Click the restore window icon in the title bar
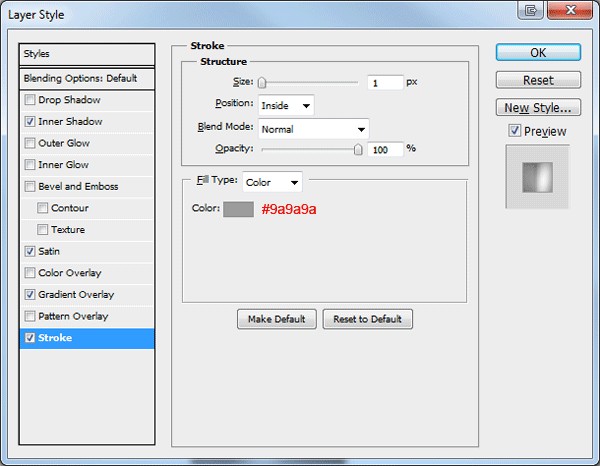Screen dimensions: 600x466 click(x=530, y=10)
